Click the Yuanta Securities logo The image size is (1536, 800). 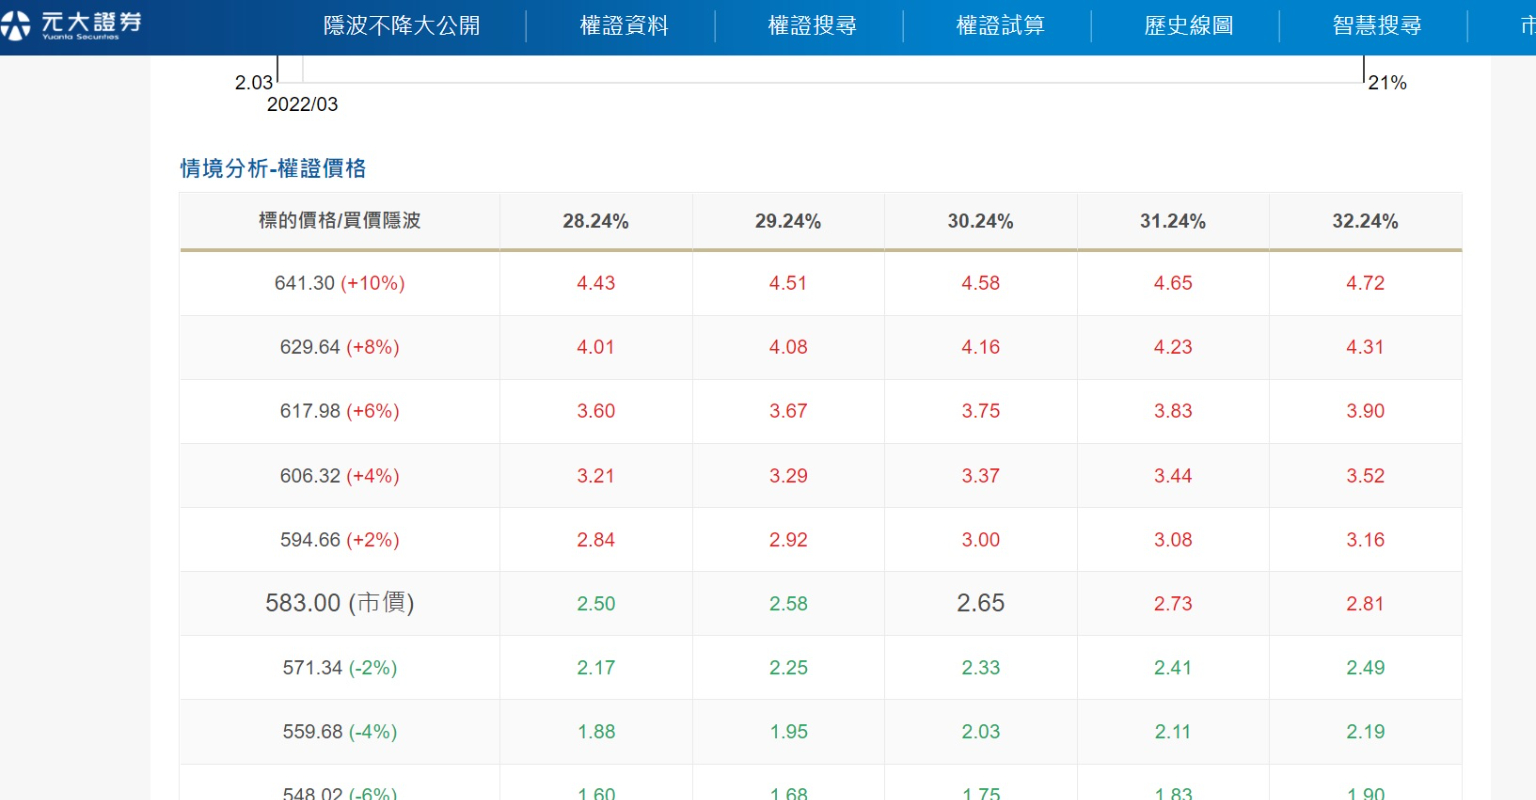[x=72, y=25]
